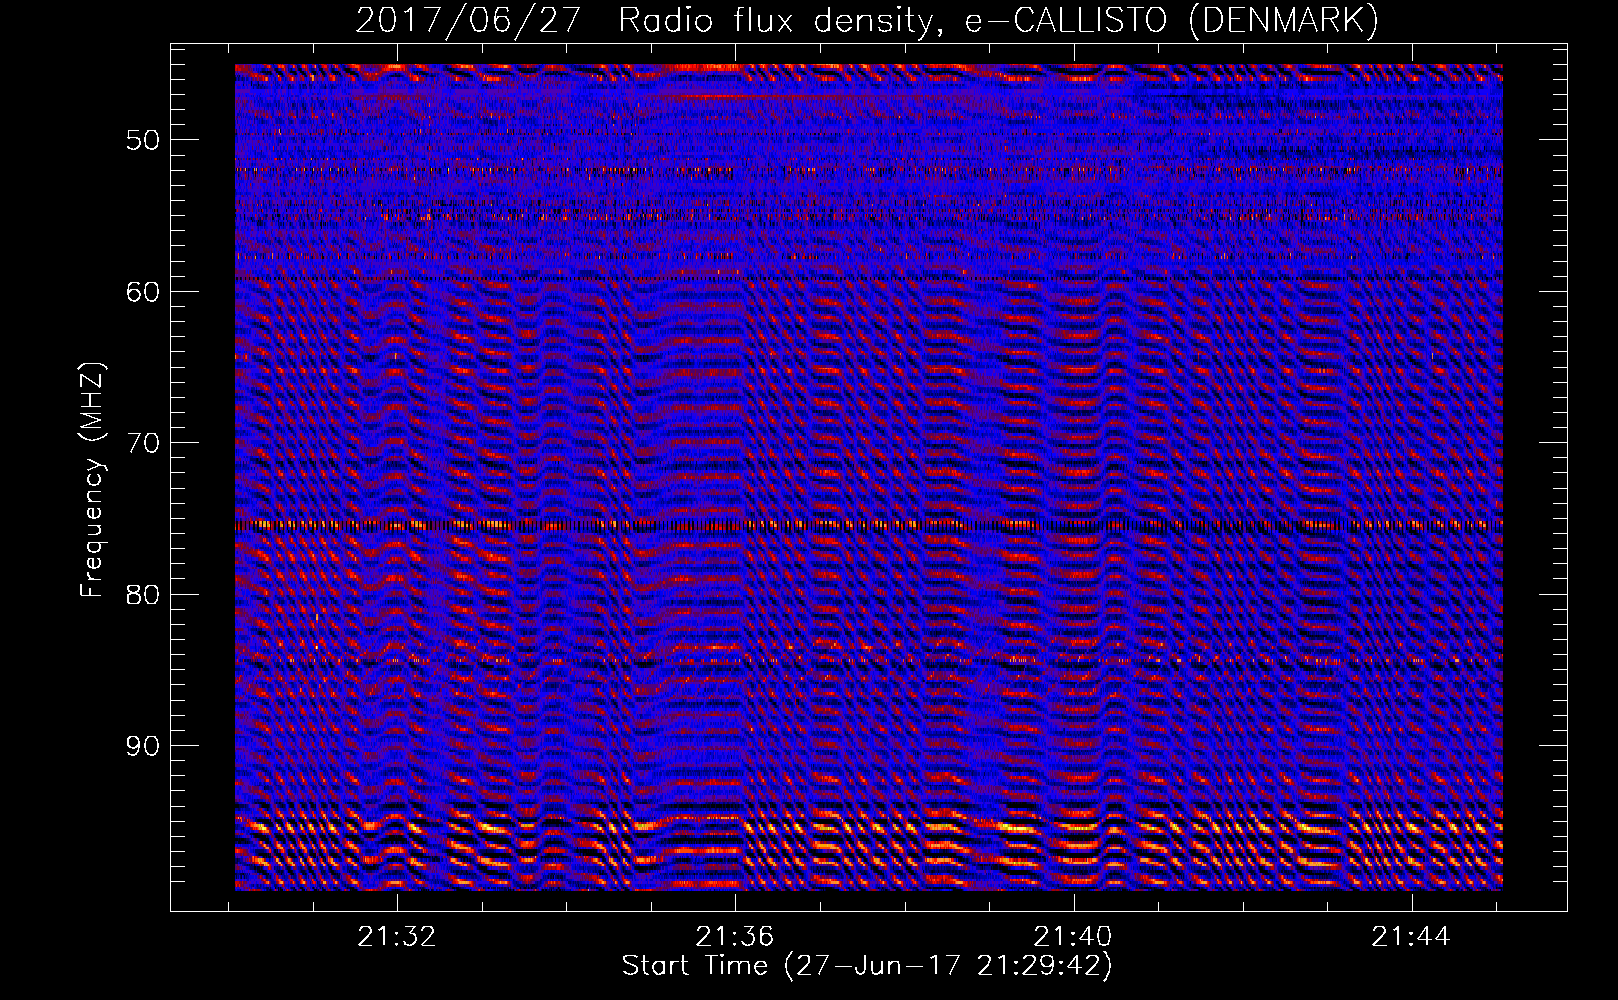
Task: Click the '21:40' time tick label
Action: click(1073, 937)
